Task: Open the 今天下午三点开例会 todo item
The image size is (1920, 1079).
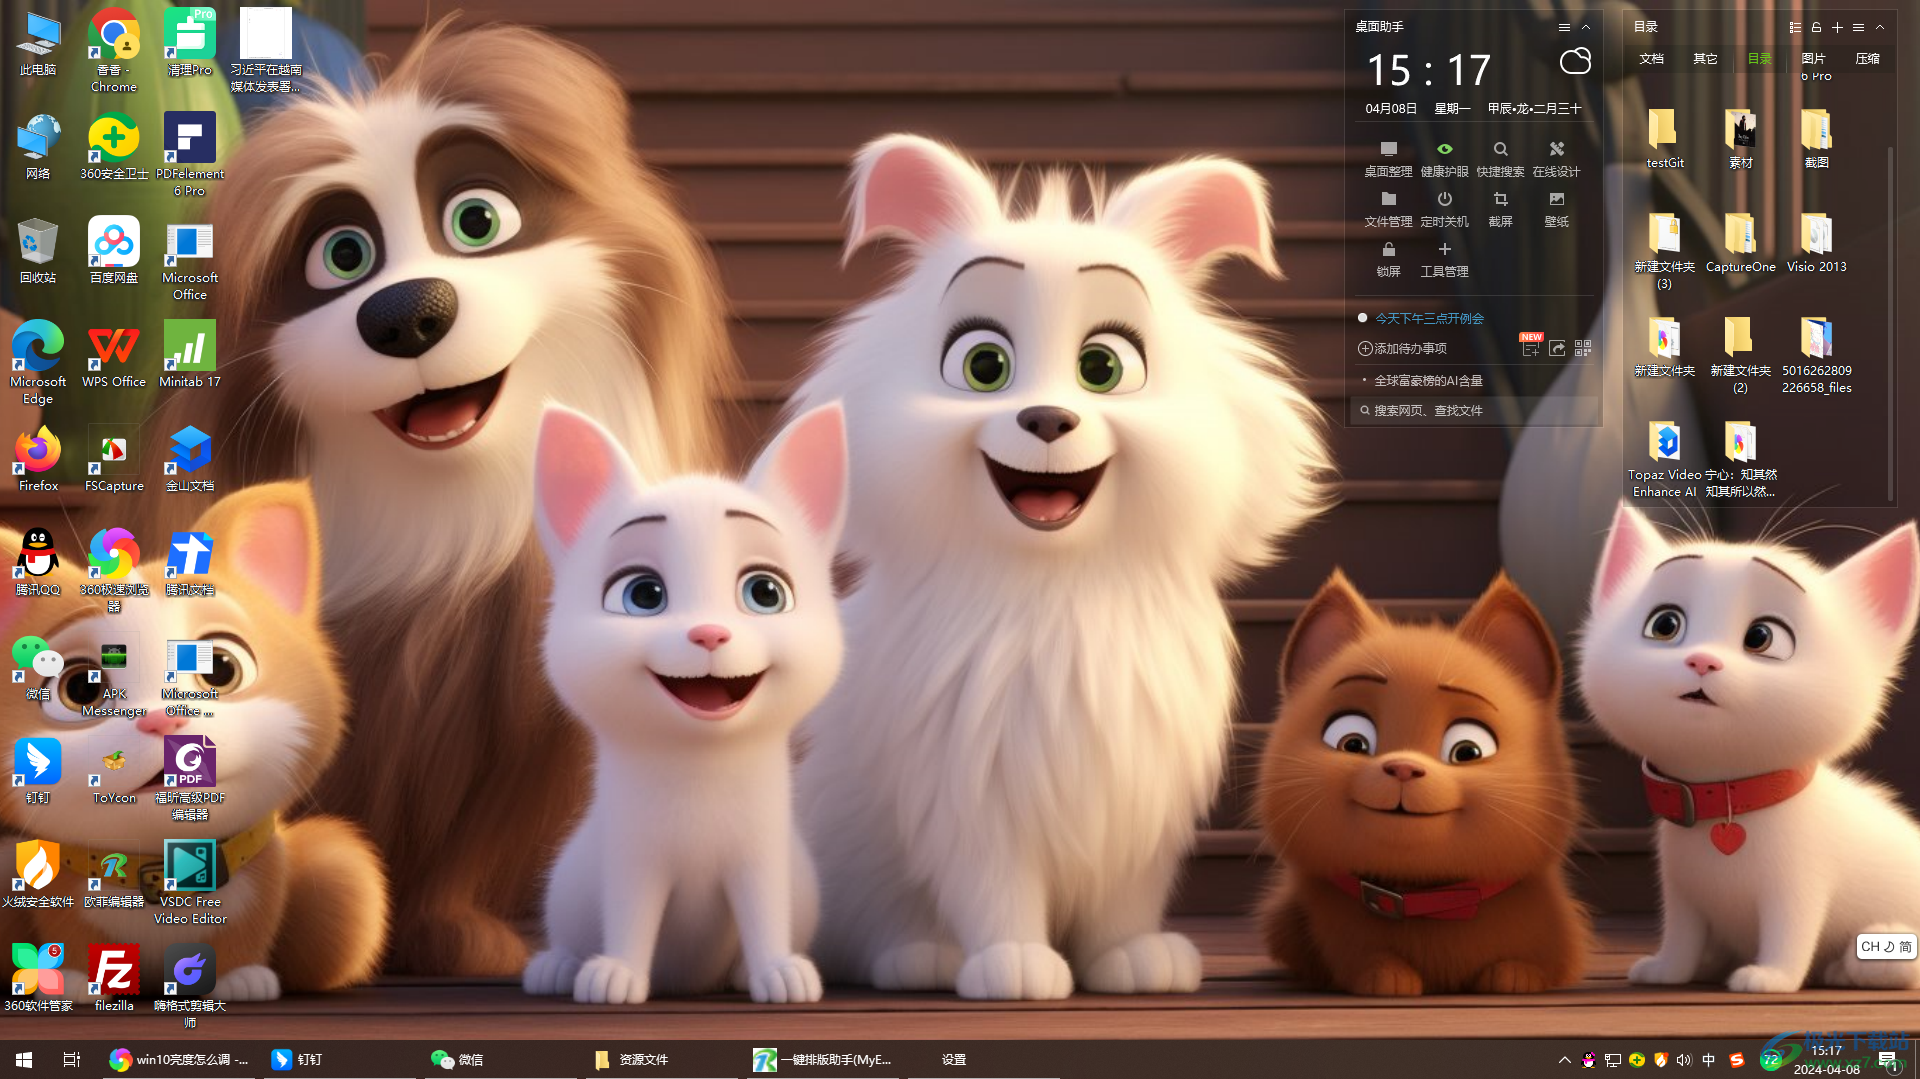Action: (1429, 318)
